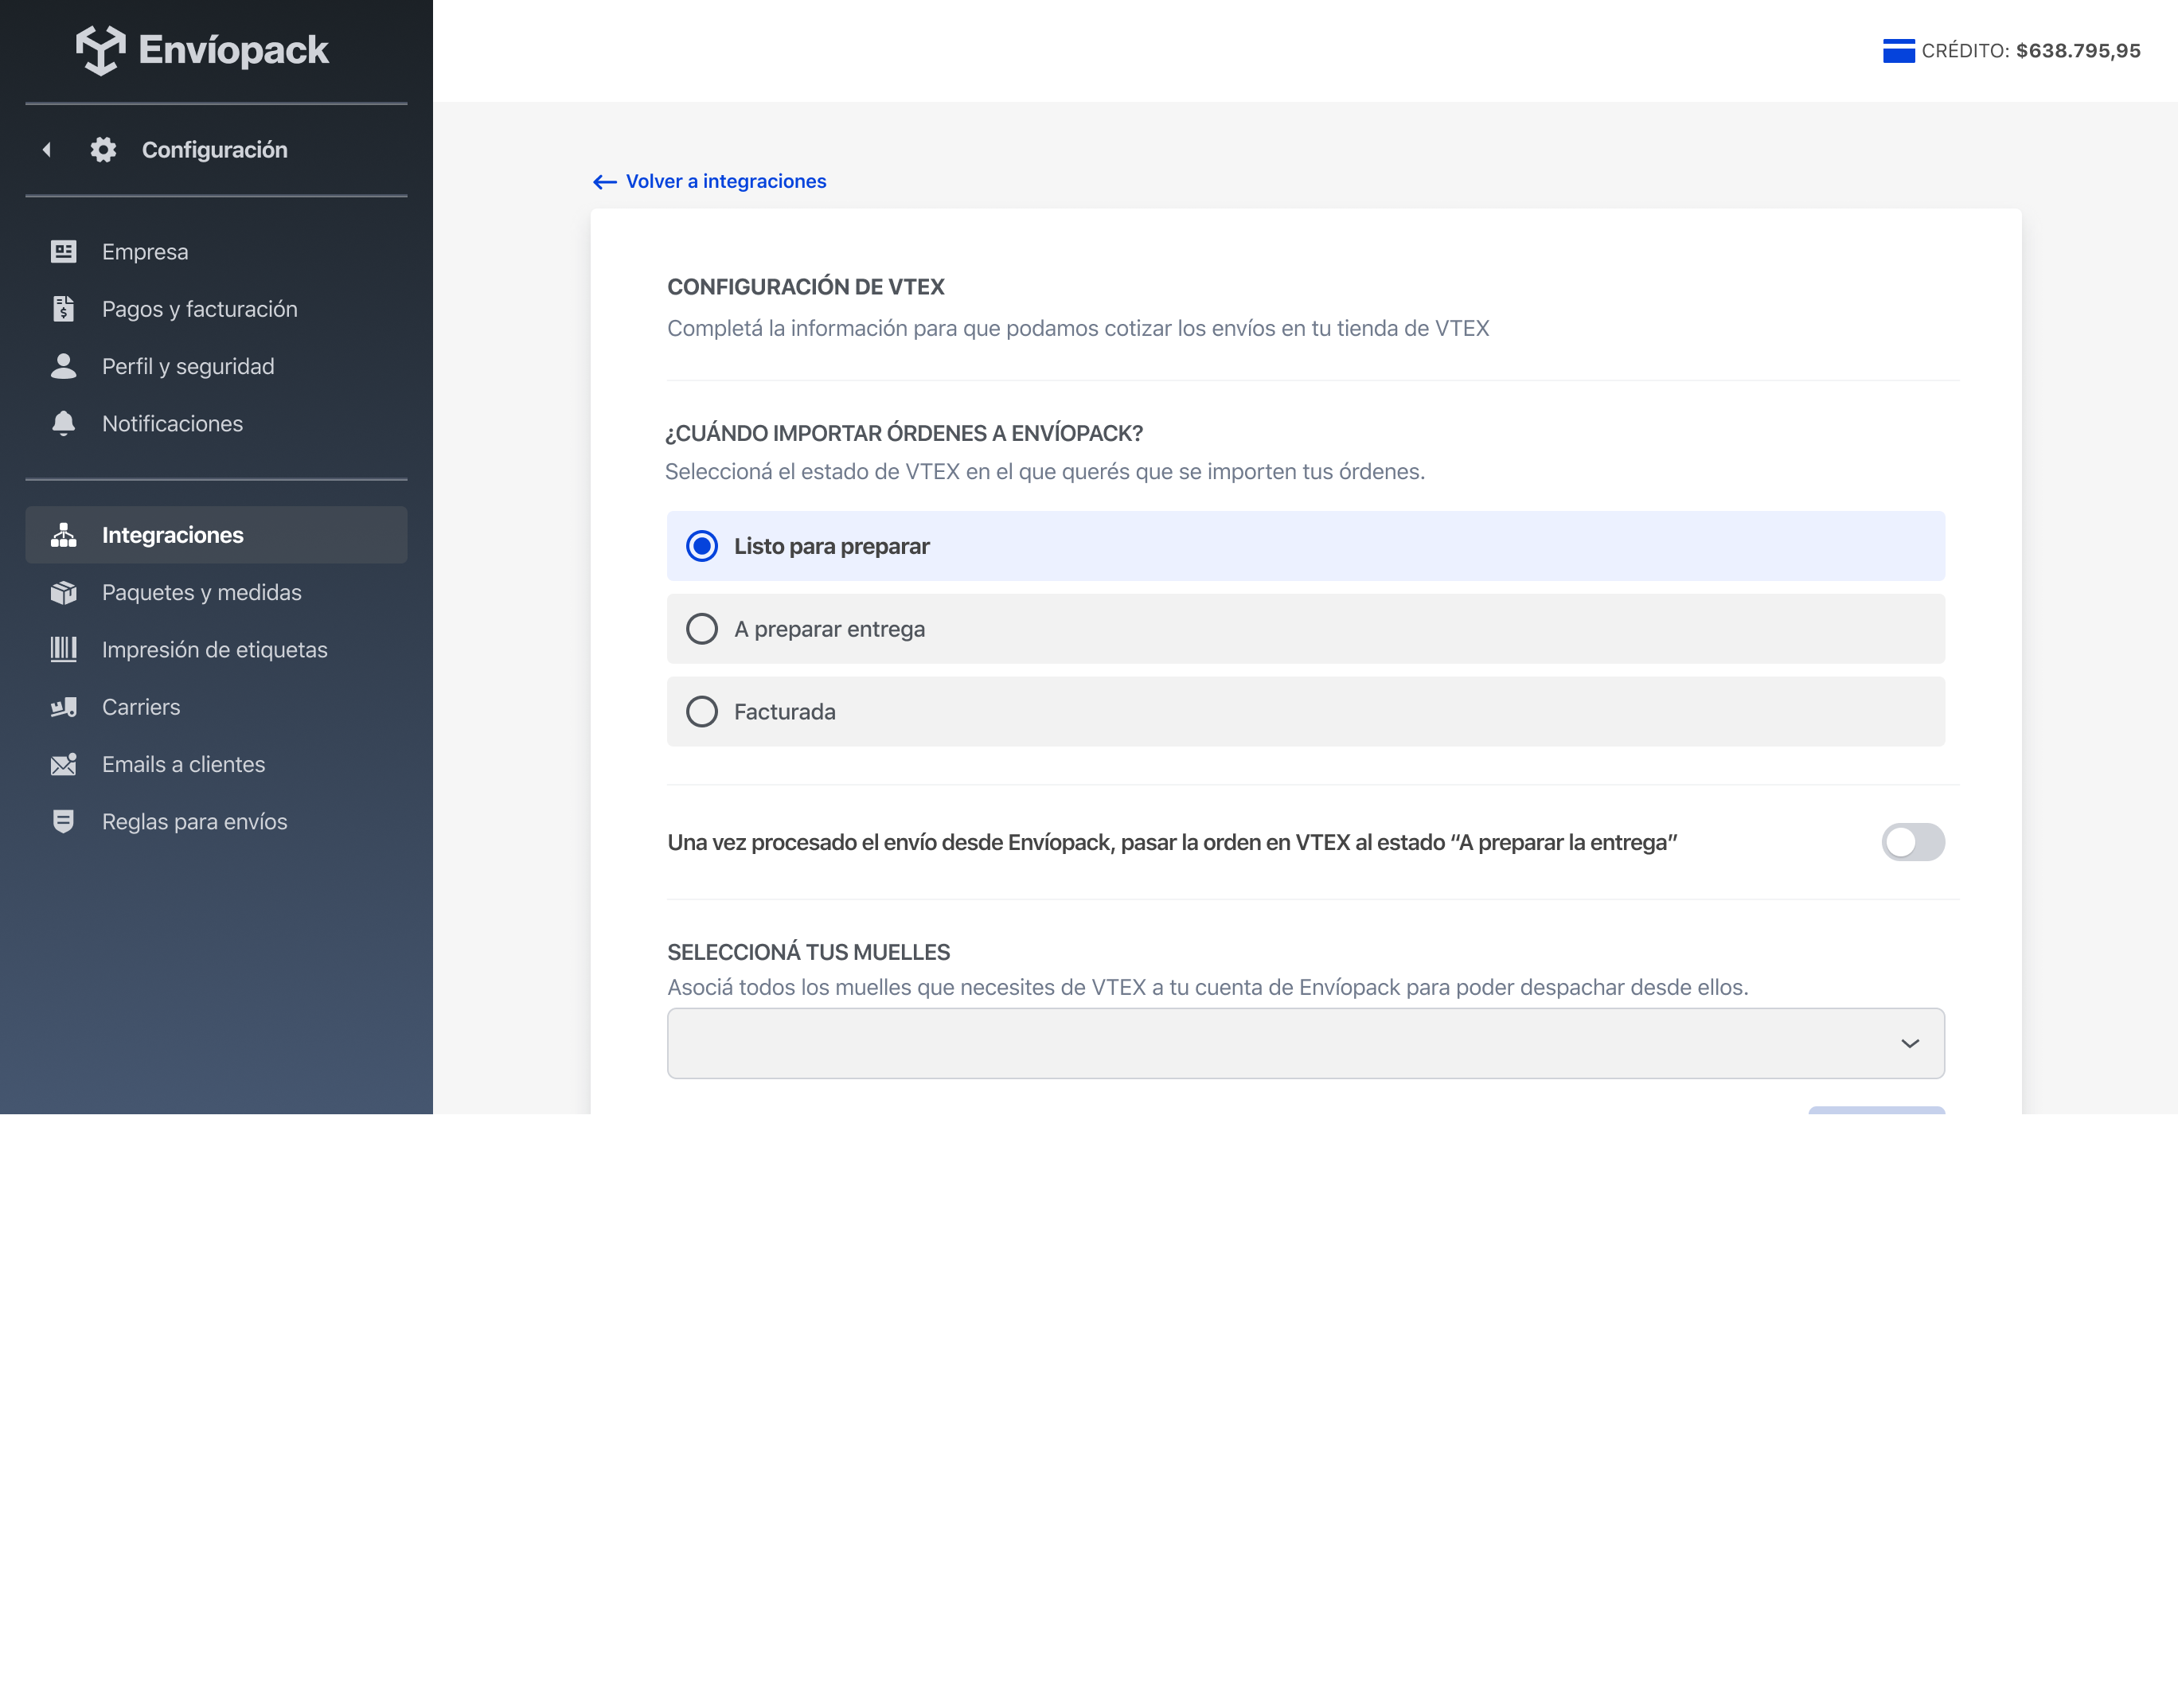This screenshot has height=1708, width=2178.
Task: Click the Impresión de etiquetas barcode icon
Action: pos(63,650)
